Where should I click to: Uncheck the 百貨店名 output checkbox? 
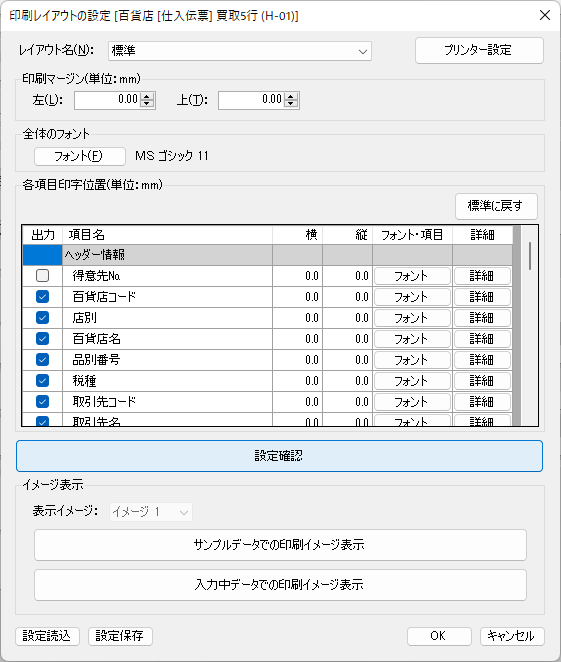click(x=42, y=339)
